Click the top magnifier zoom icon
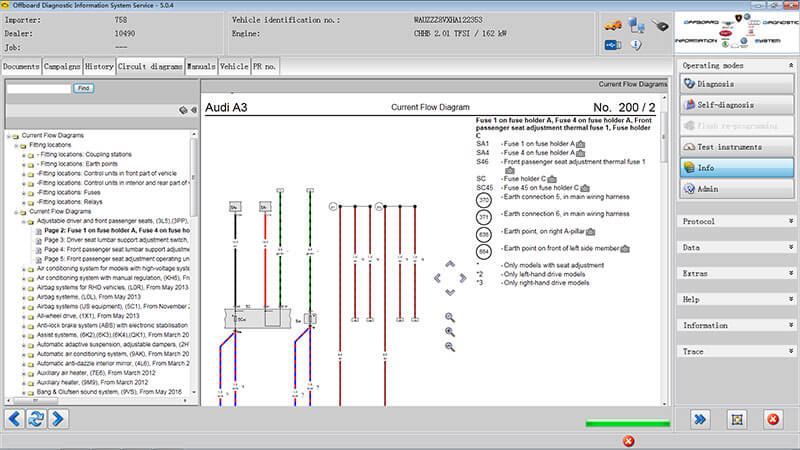Viewport: 800px width, 450px height. (449, 317)
